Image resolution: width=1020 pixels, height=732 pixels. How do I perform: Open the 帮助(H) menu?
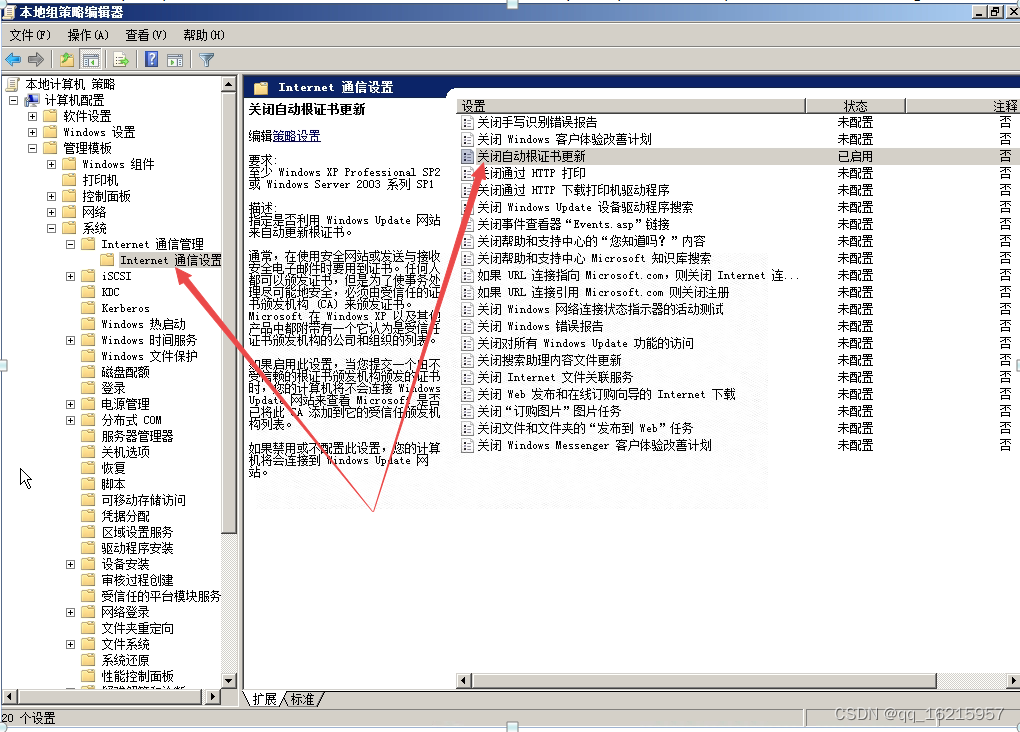click(204, 35)
